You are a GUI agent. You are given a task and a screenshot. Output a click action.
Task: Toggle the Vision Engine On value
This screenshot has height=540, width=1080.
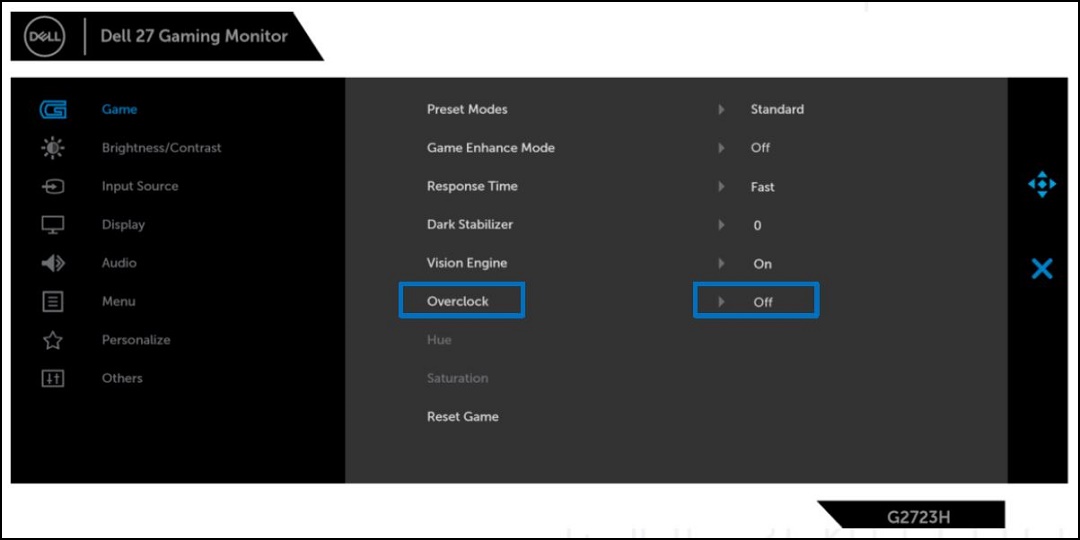point(762,264)
